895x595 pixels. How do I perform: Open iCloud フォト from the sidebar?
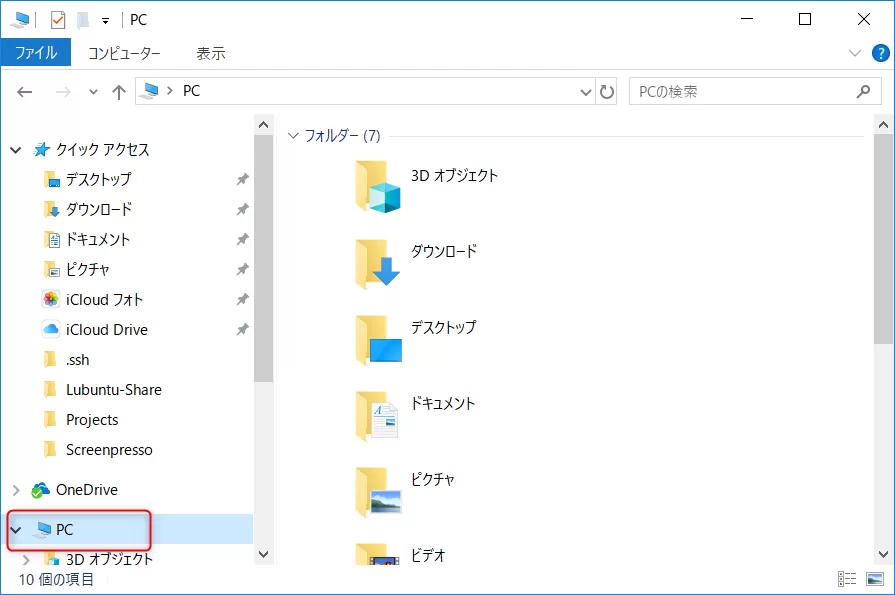pos(102,299)
